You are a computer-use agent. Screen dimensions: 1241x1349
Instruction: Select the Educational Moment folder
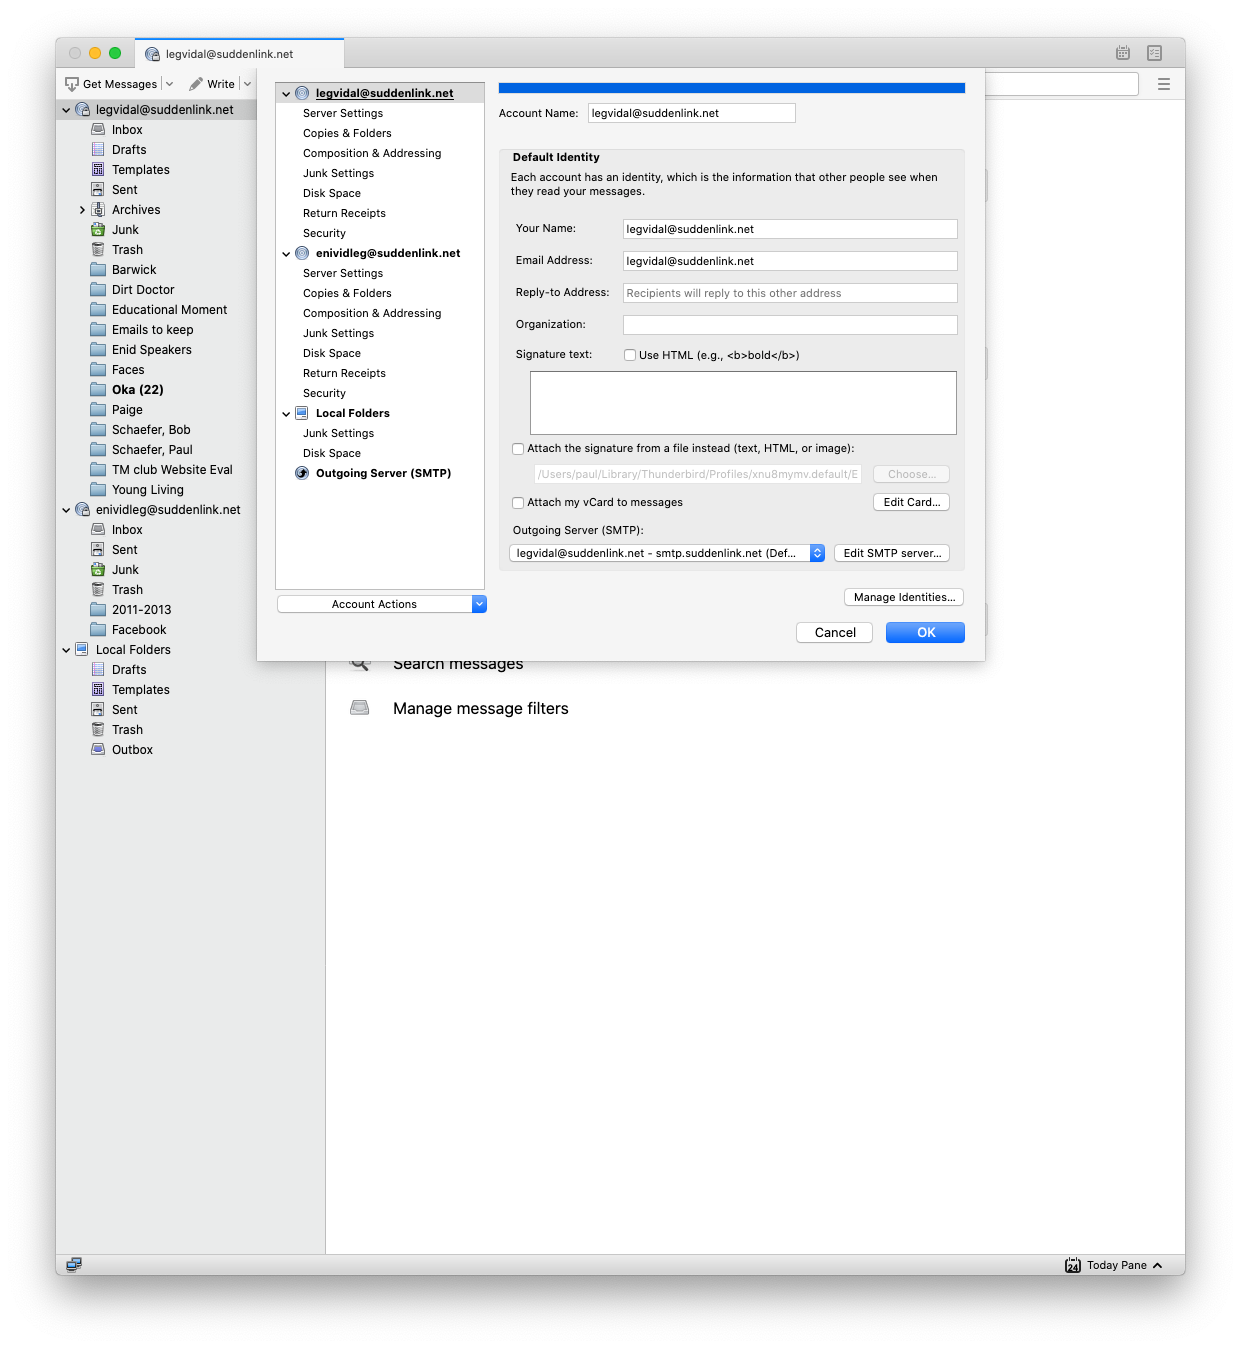point(169,310)
